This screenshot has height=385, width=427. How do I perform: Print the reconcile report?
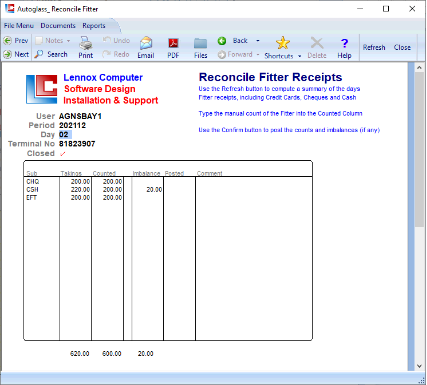pyautogui.click(x=86, y=48)
